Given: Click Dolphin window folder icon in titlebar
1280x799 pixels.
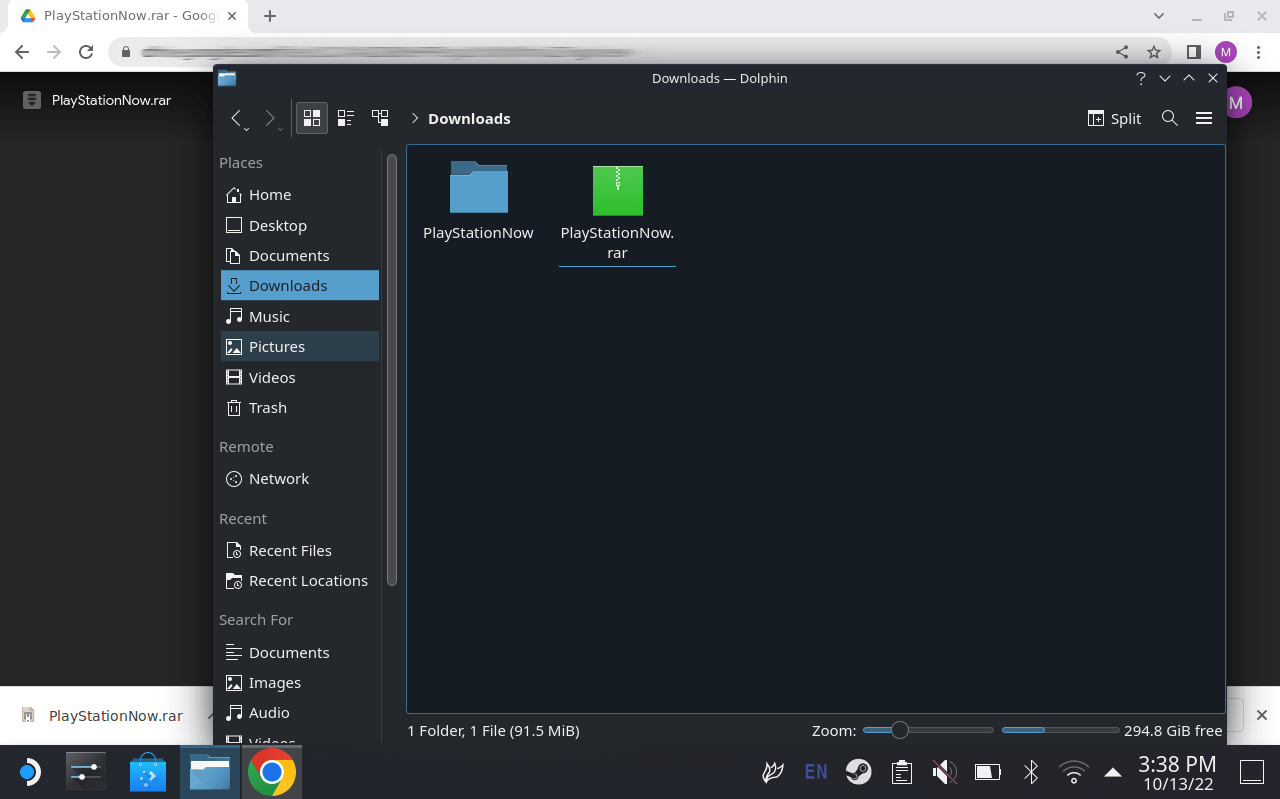Looking at the screenshot, I should pyautogui.click(x=227, y=78).
